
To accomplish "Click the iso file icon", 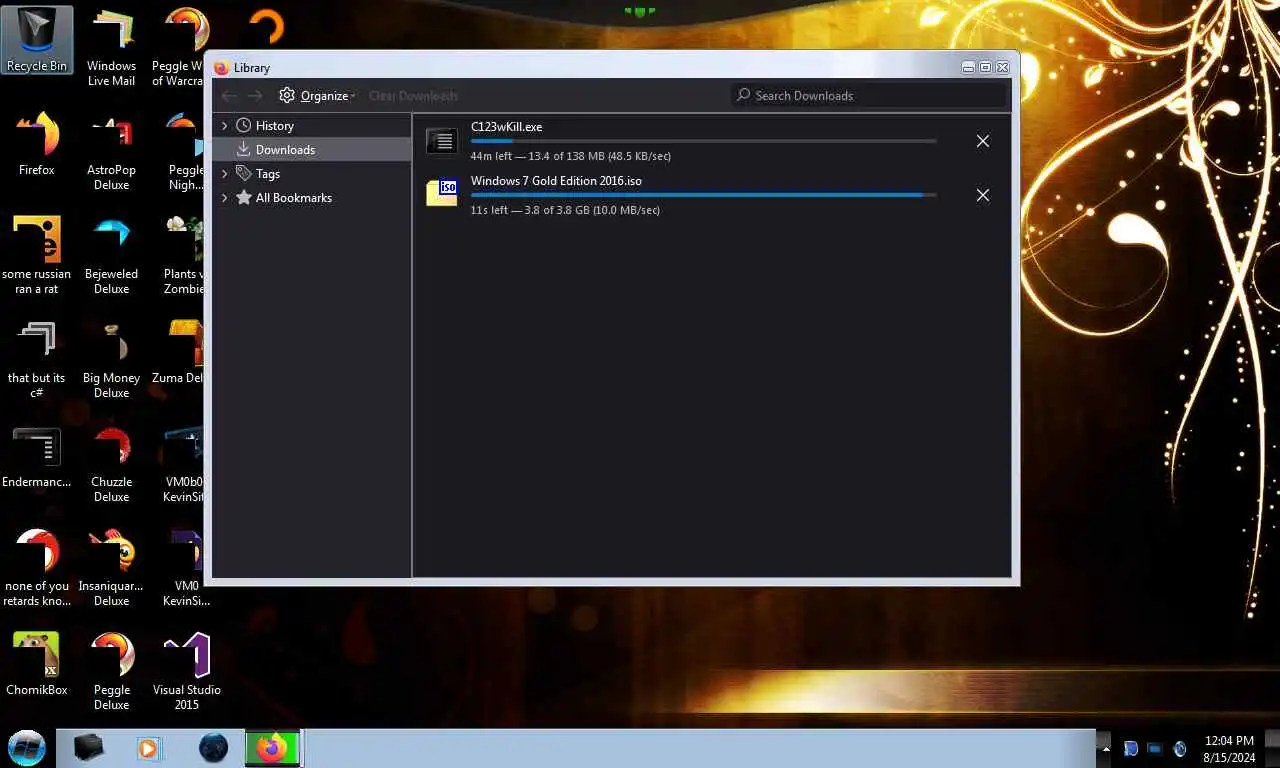I will [442, 193].
